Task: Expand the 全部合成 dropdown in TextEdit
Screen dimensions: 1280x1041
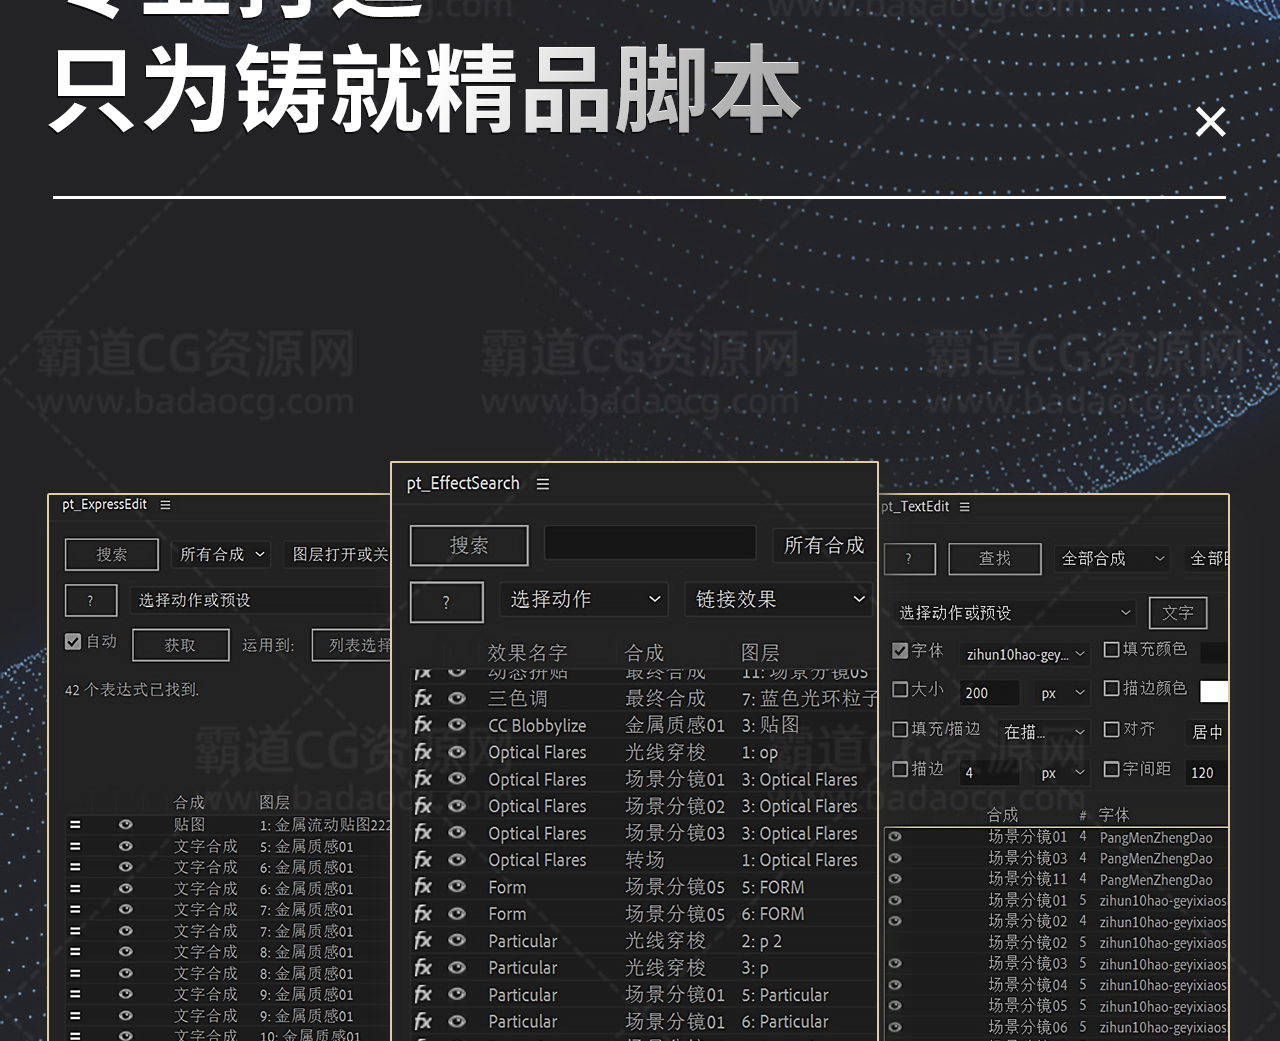Action: click(x=1112, y=559)
